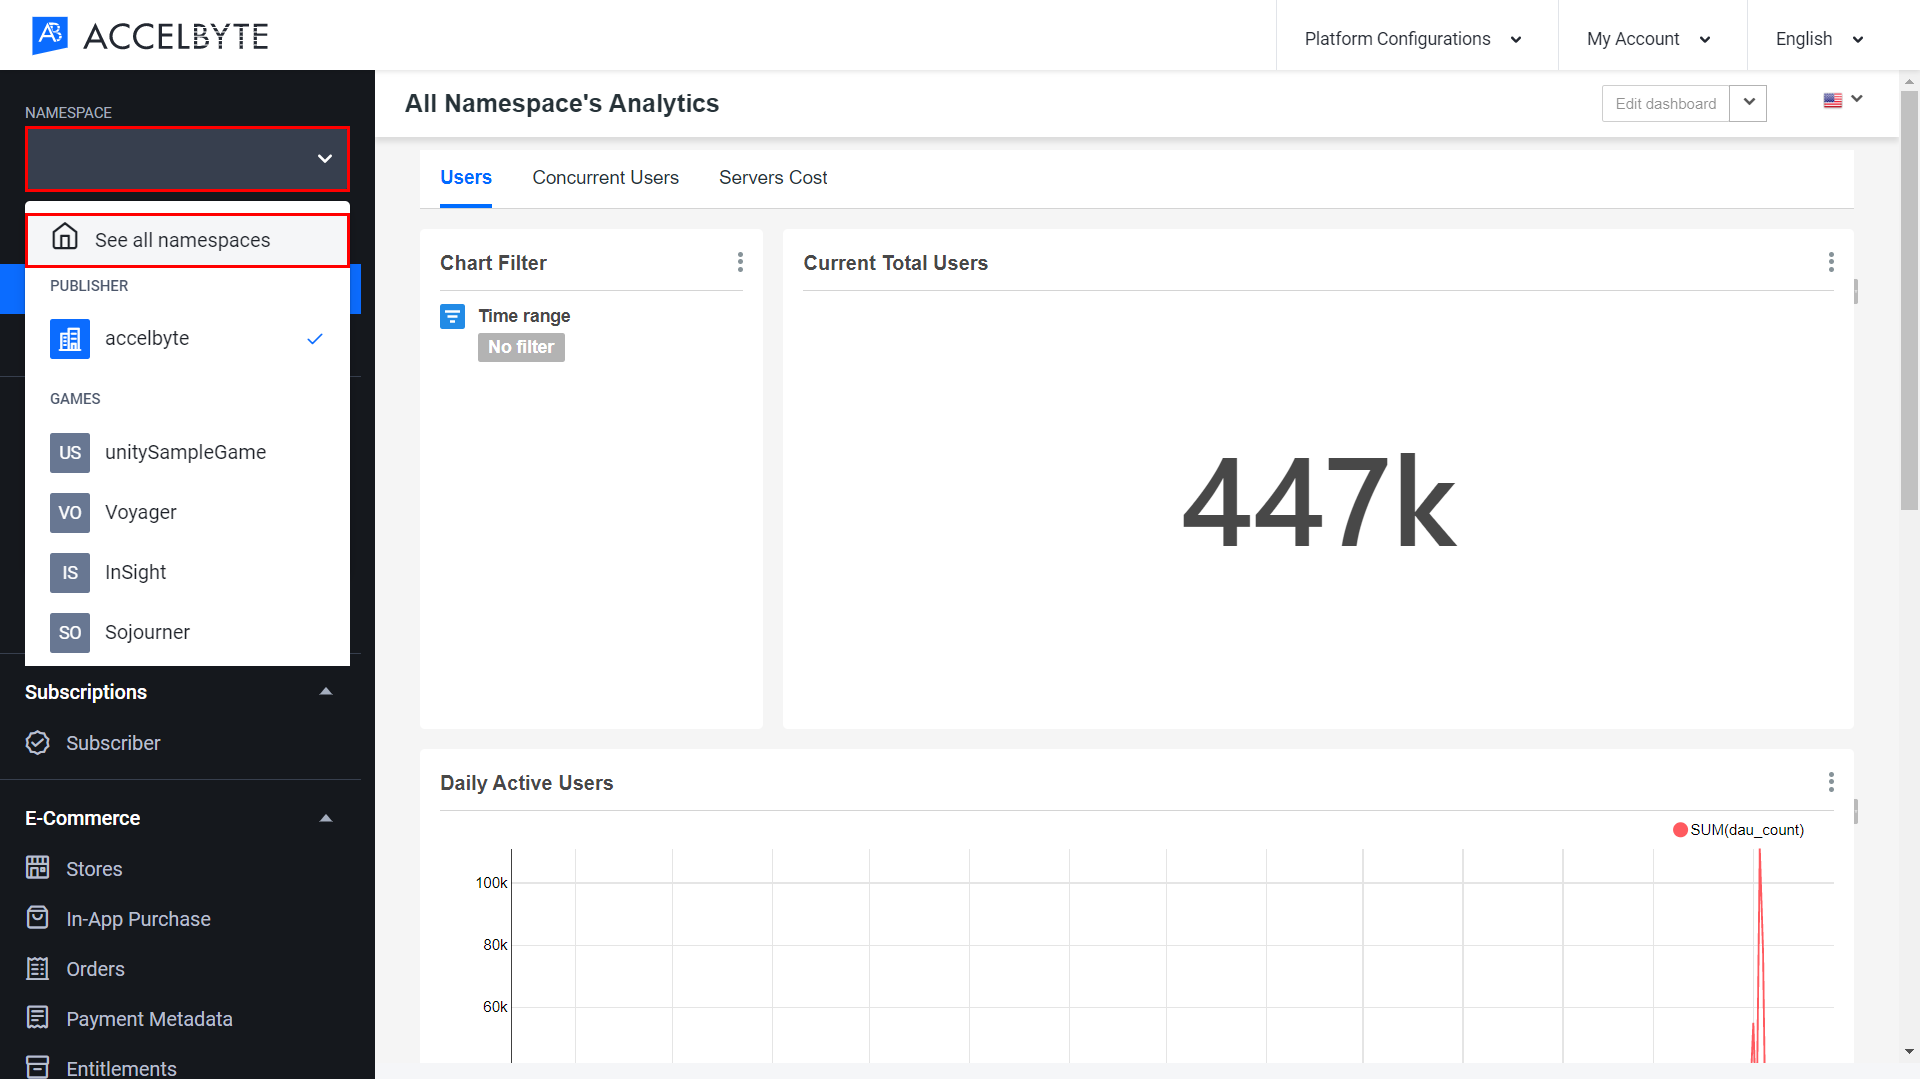The height and width of the screenshot is (1079, 1920).
Task: Toggle the SUM(dau_count) legend series
Action: pos(1738,830)
